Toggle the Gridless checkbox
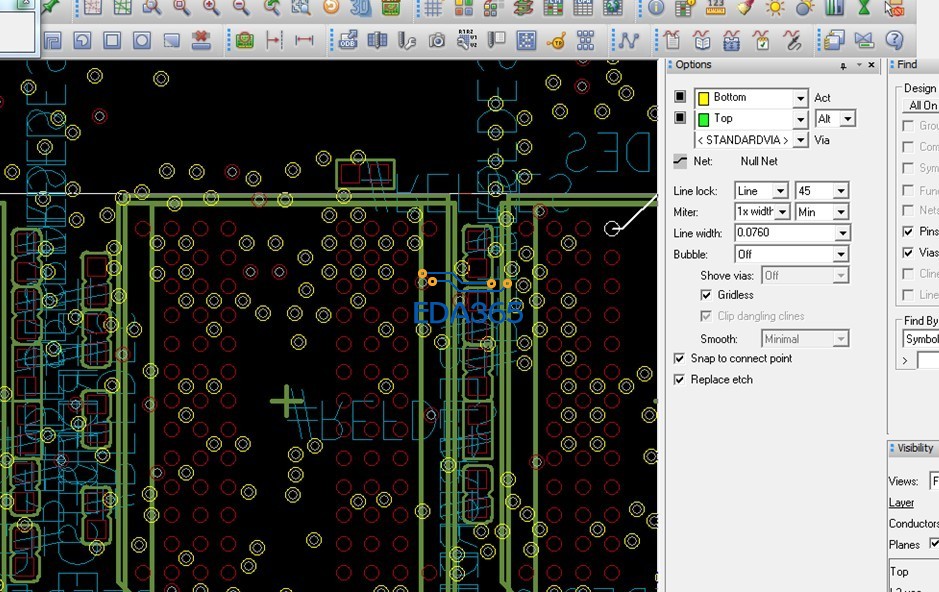 click(707, 295)
